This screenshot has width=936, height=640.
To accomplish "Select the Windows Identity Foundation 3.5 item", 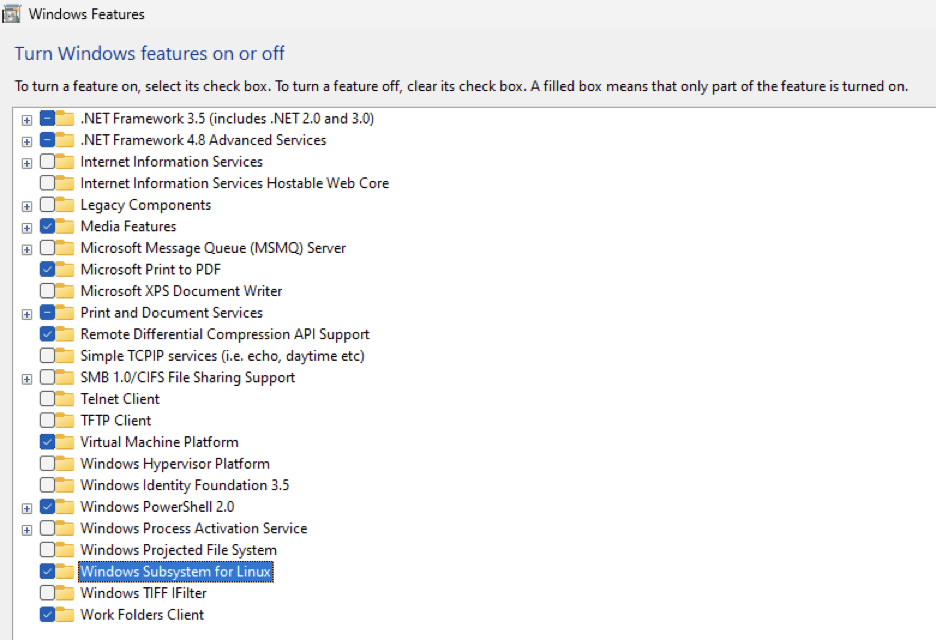I will click(184, 486).
